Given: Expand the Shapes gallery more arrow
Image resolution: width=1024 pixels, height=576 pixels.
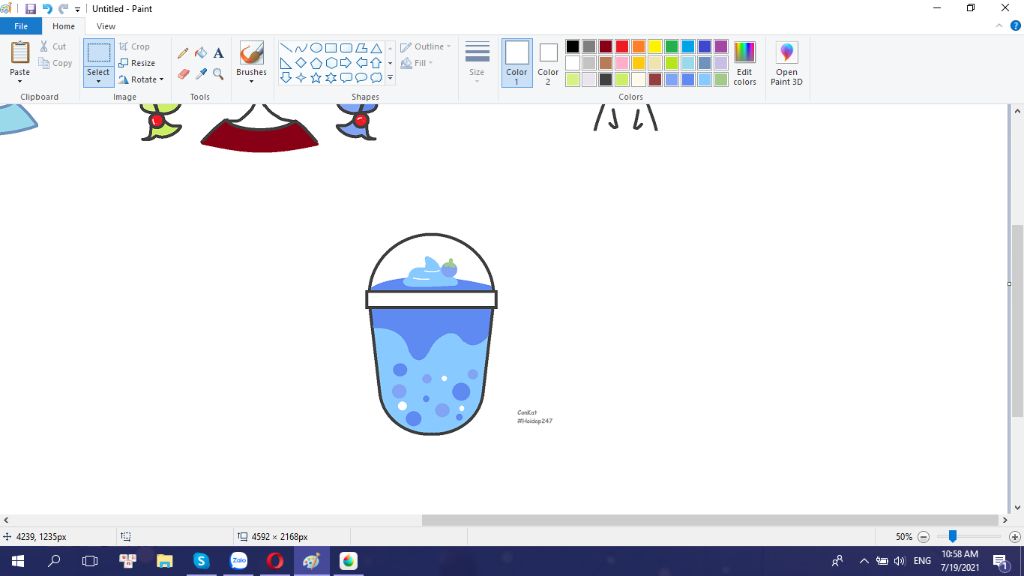Looking at the screenshot, I should tap(390, 78).
